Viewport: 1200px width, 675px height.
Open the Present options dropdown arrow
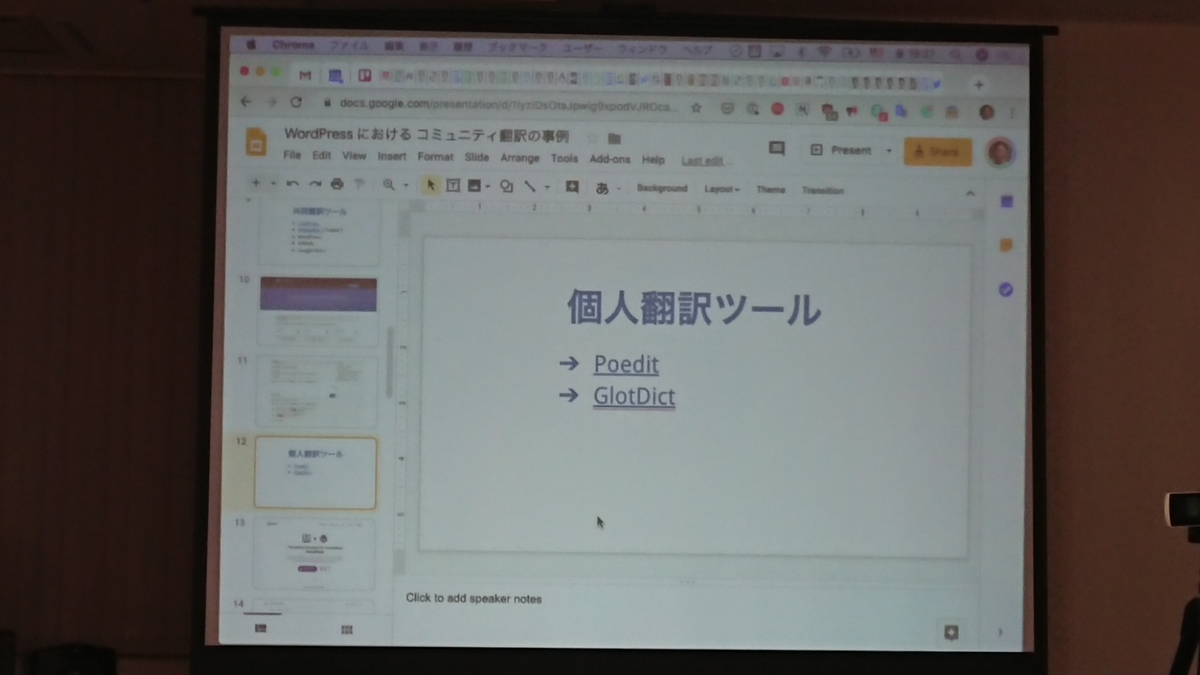[x=888, y=151]
